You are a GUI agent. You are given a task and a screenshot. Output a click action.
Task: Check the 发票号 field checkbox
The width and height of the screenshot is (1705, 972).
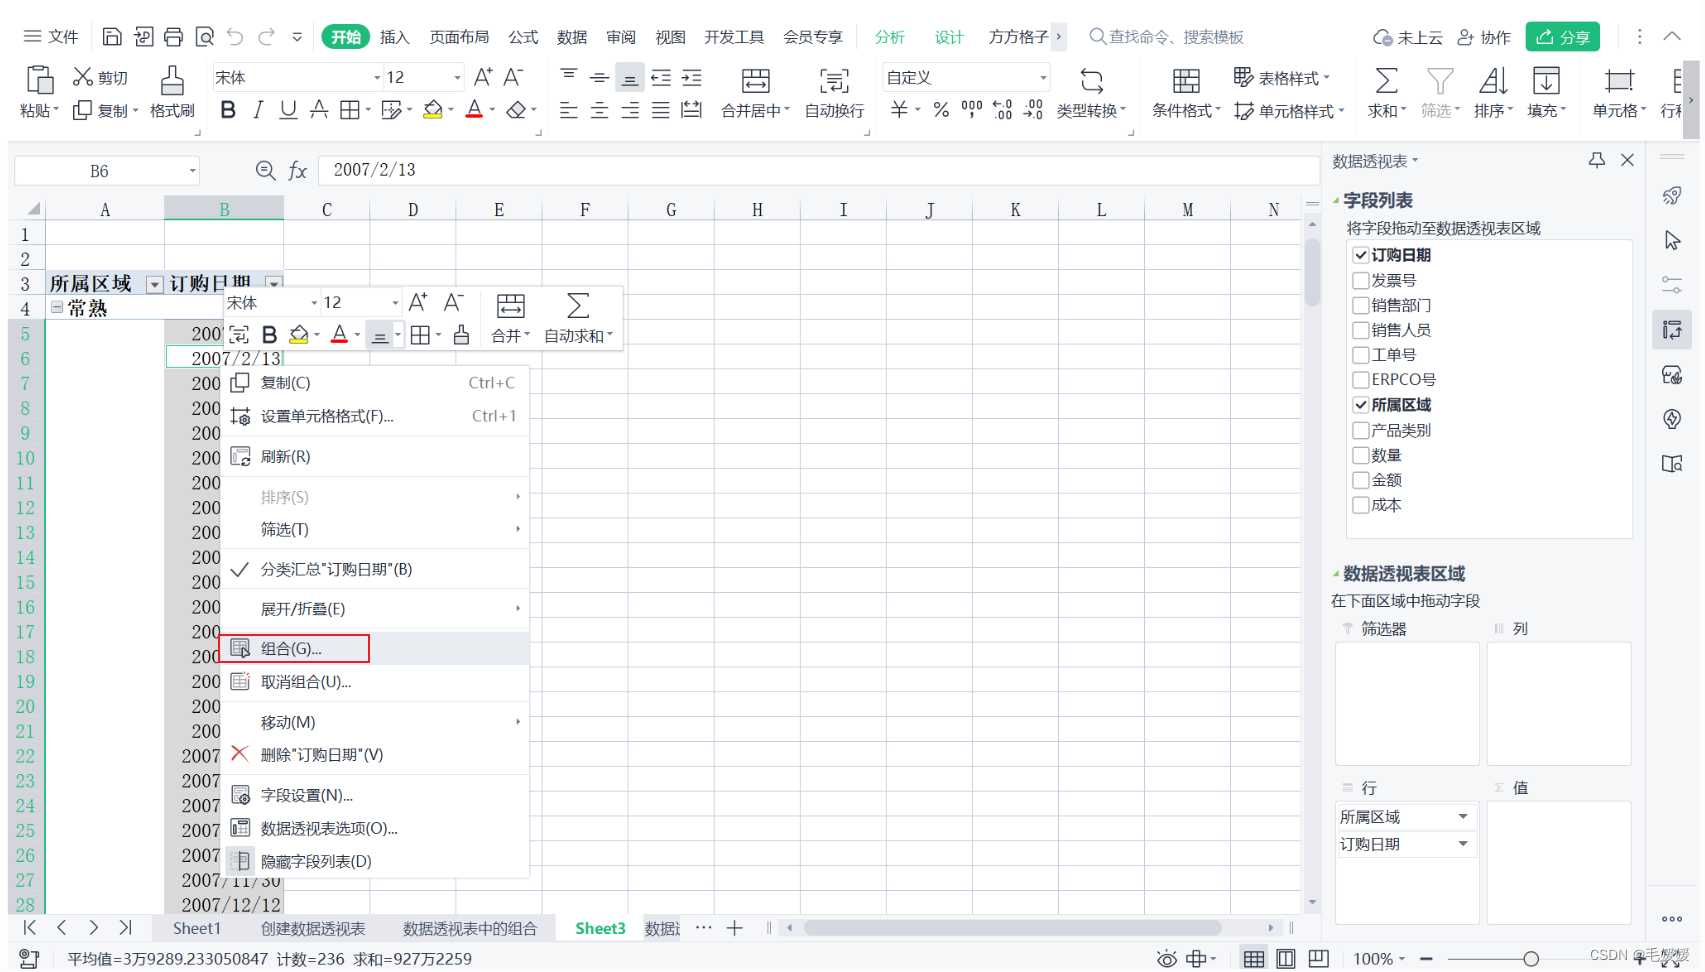pos(1360,280)
